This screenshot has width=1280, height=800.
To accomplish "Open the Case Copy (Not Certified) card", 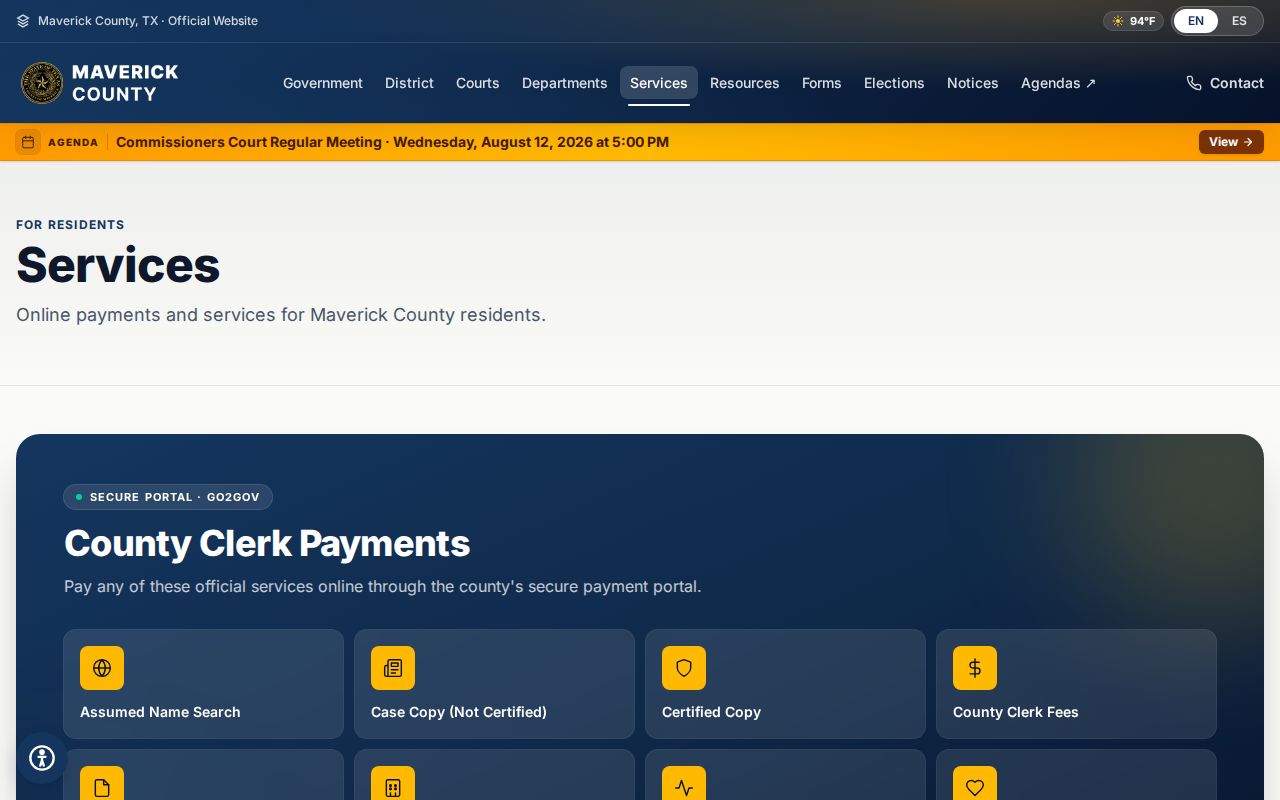I will coord(495,684).
